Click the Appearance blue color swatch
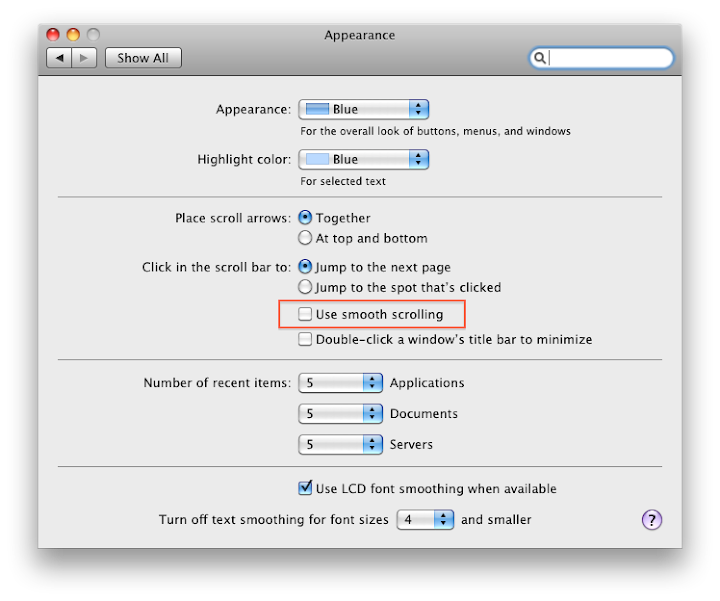This screenshot has height=601, width=720. click(317, 109)
